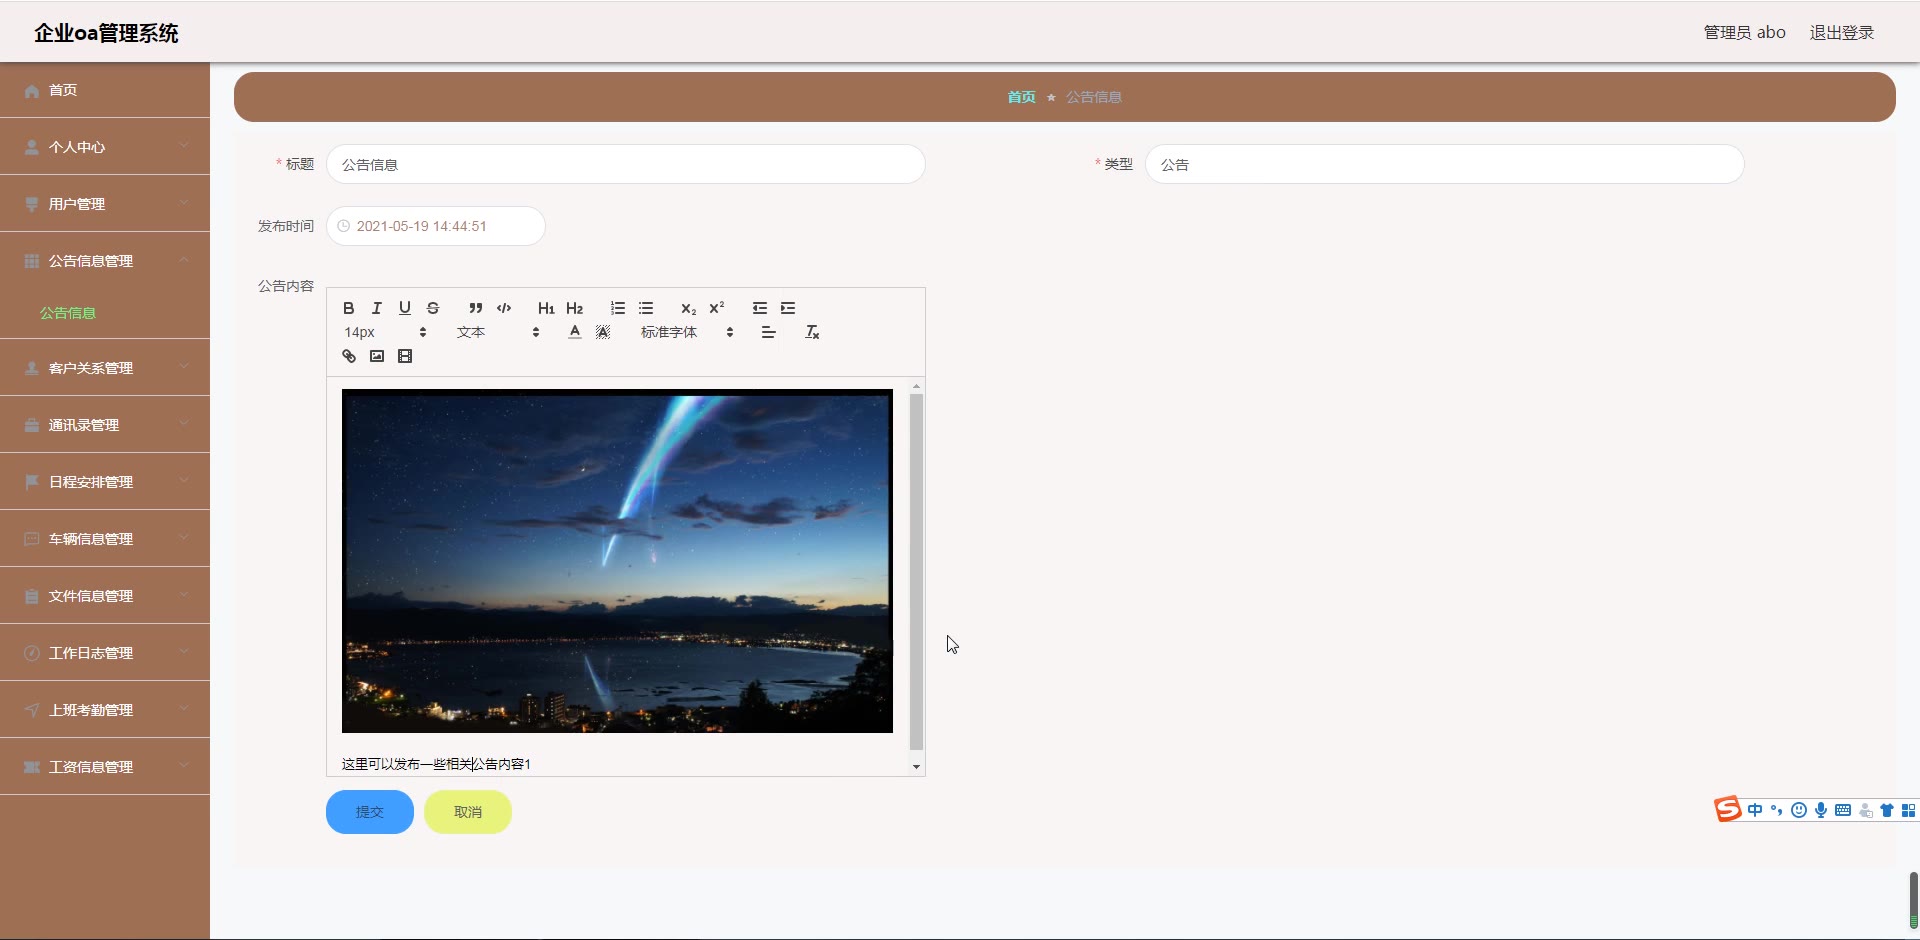Screen dimensions: 1920x940
Task: Insert an image into the editor
Action: click(377, 356)
